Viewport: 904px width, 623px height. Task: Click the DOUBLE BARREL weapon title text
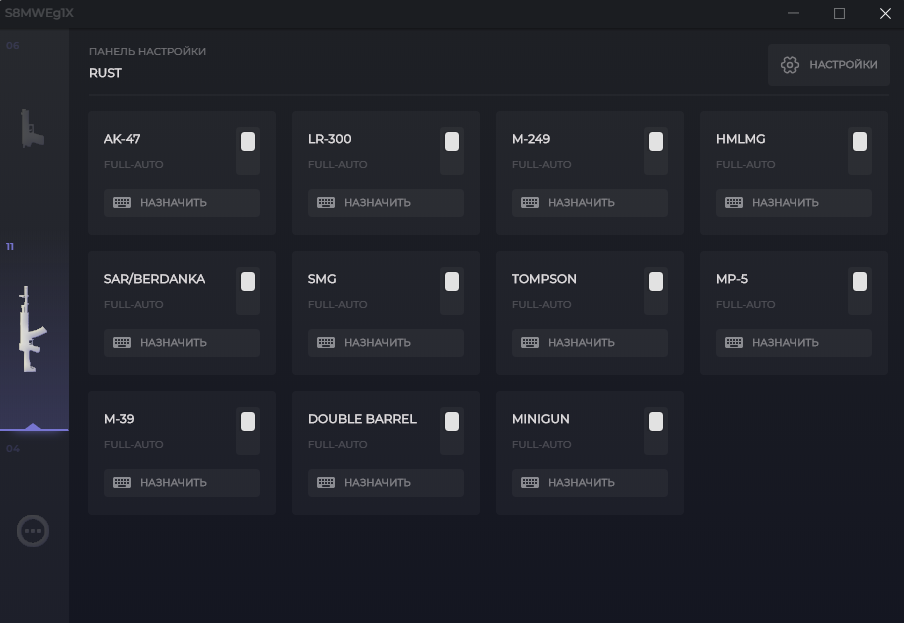(362, 419)
